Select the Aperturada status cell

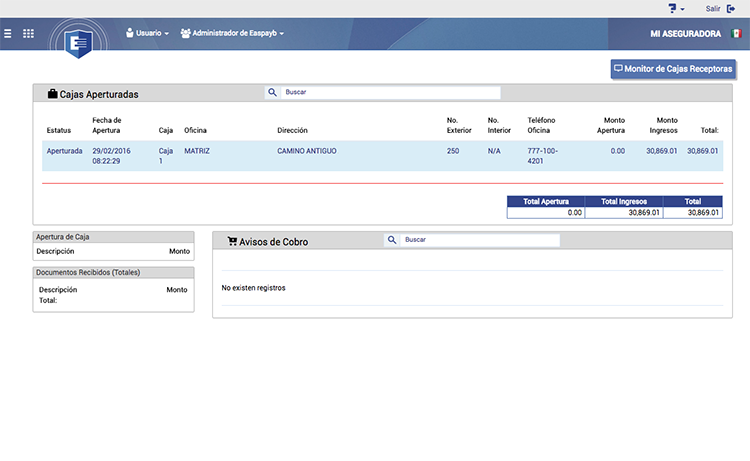click(x=65, y=151)
